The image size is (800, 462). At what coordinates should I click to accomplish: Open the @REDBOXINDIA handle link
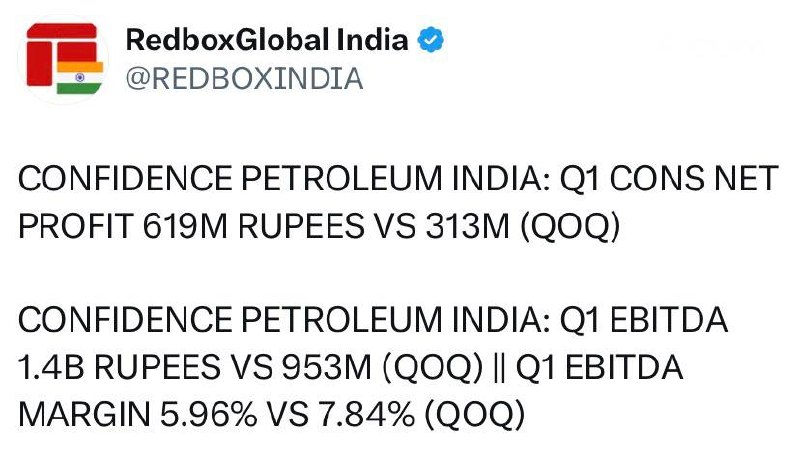click(244, 79)
